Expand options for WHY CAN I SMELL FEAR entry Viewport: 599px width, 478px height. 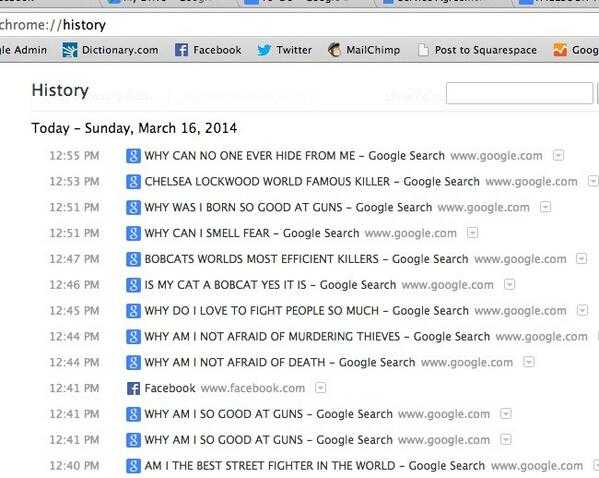pos(473,233)
